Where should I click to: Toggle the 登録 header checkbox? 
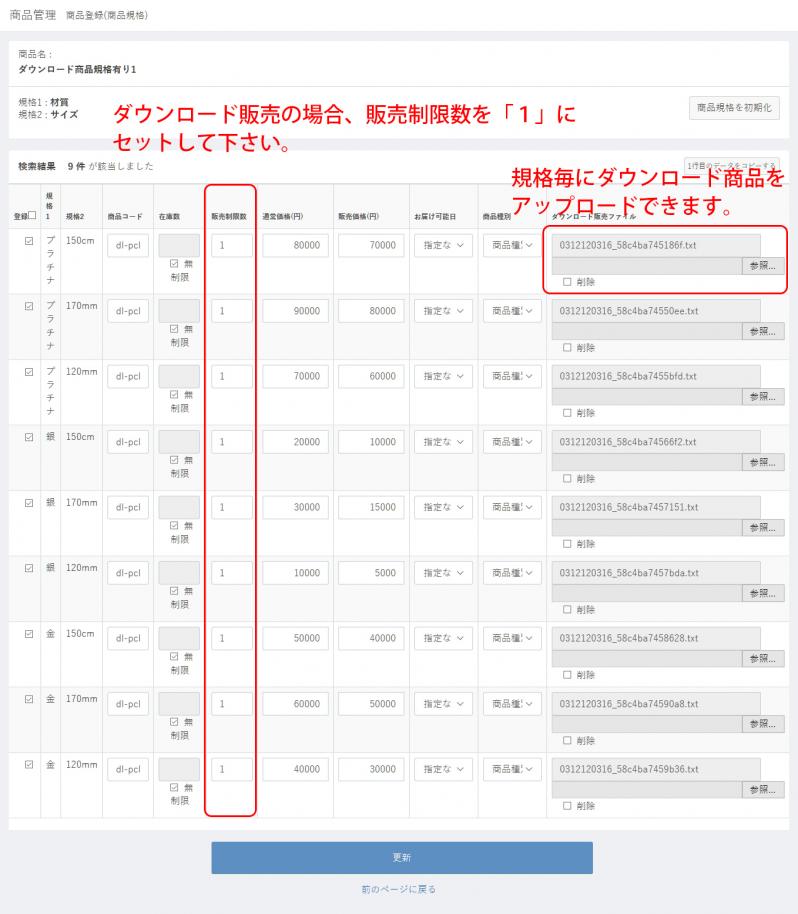32,215
